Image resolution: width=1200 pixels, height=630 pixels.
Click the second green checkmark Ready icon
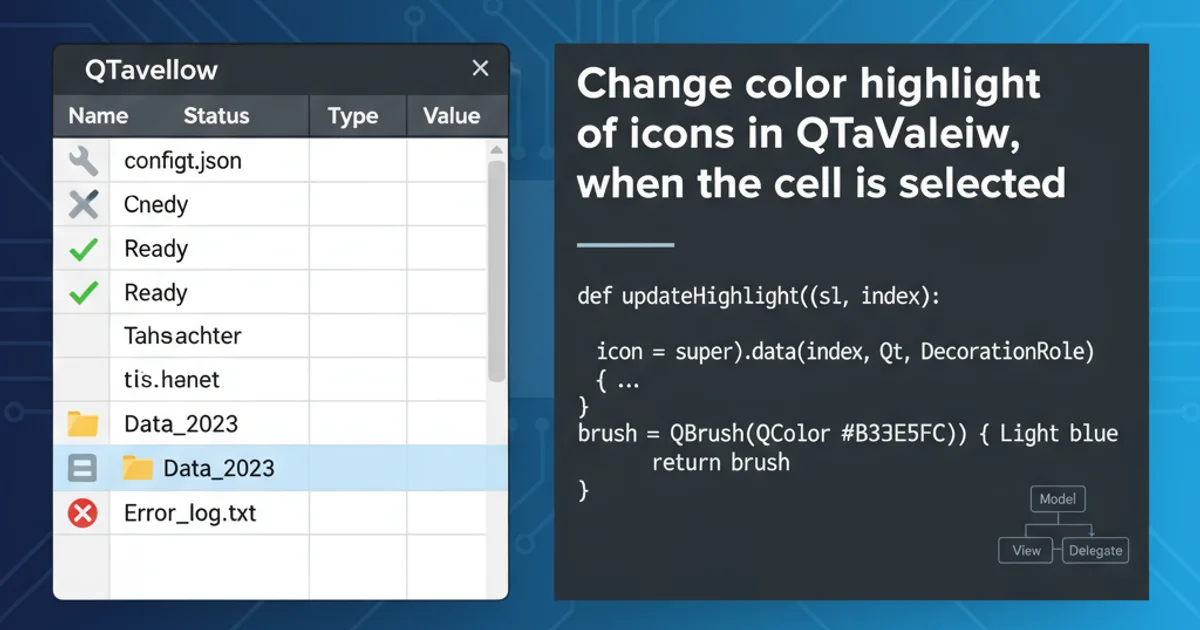click(x=82, y=293)
